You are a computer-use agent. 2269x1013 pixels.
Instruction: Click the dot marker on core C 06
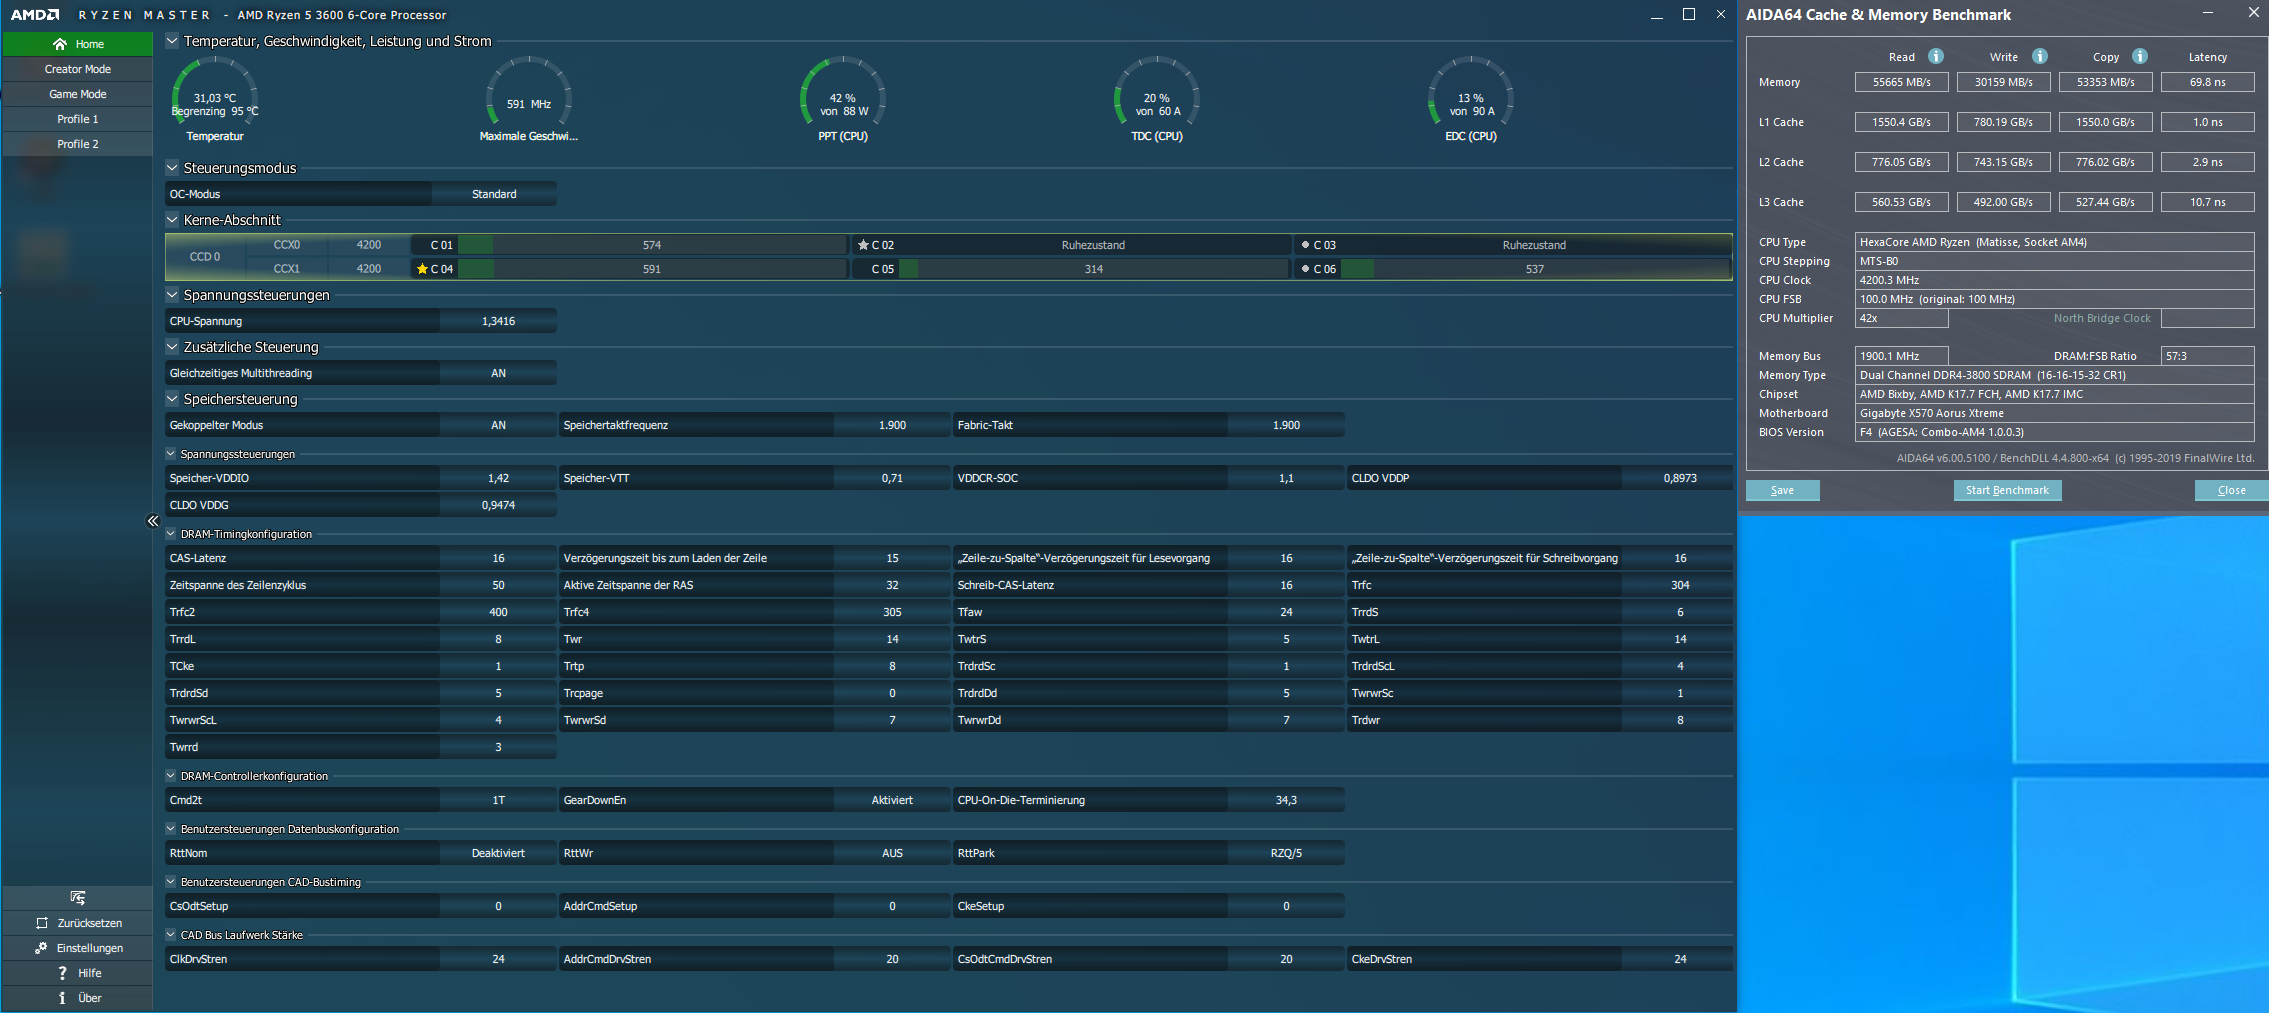(1305, 269)
